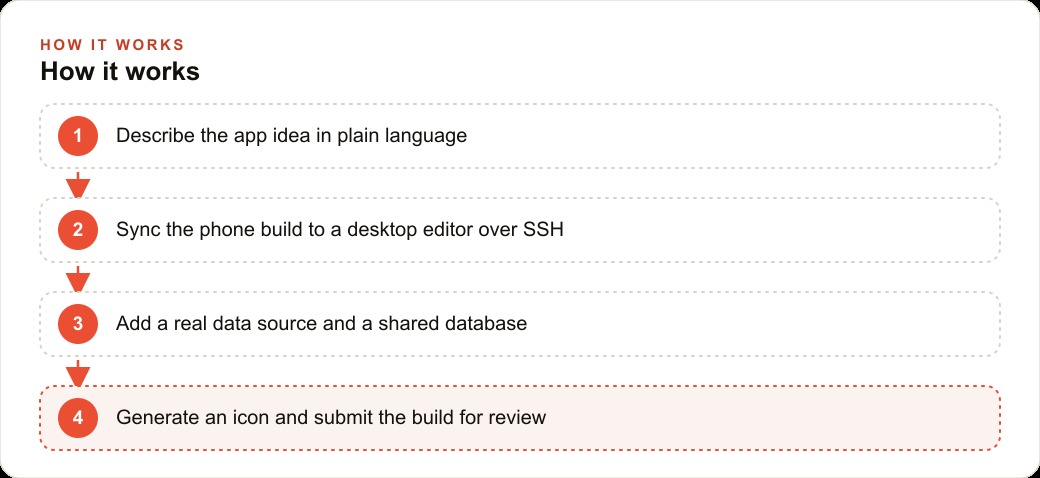Click the bold "How it works" heading
The height and width of the screenshot is (478, 1040).
click(x=120, y=71)
